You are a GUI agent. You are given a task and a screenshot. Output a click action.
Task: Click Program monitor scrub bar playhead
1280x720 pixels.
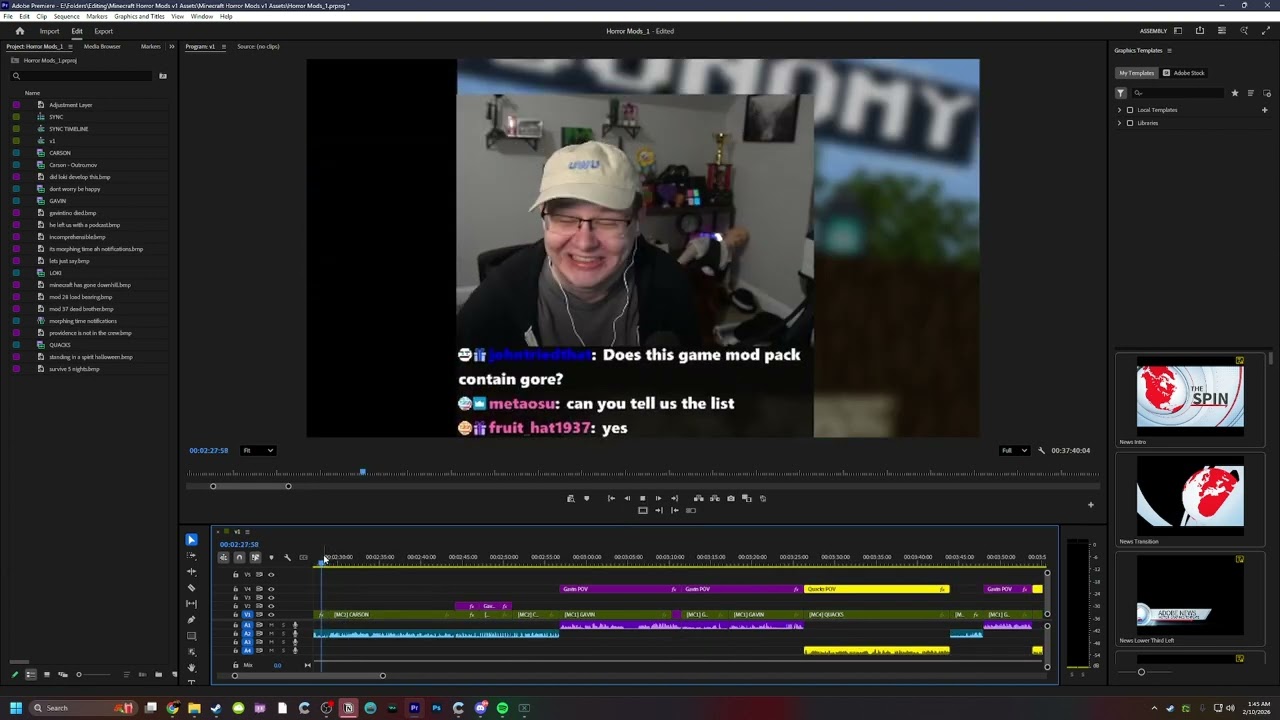(x=362, y=471)
